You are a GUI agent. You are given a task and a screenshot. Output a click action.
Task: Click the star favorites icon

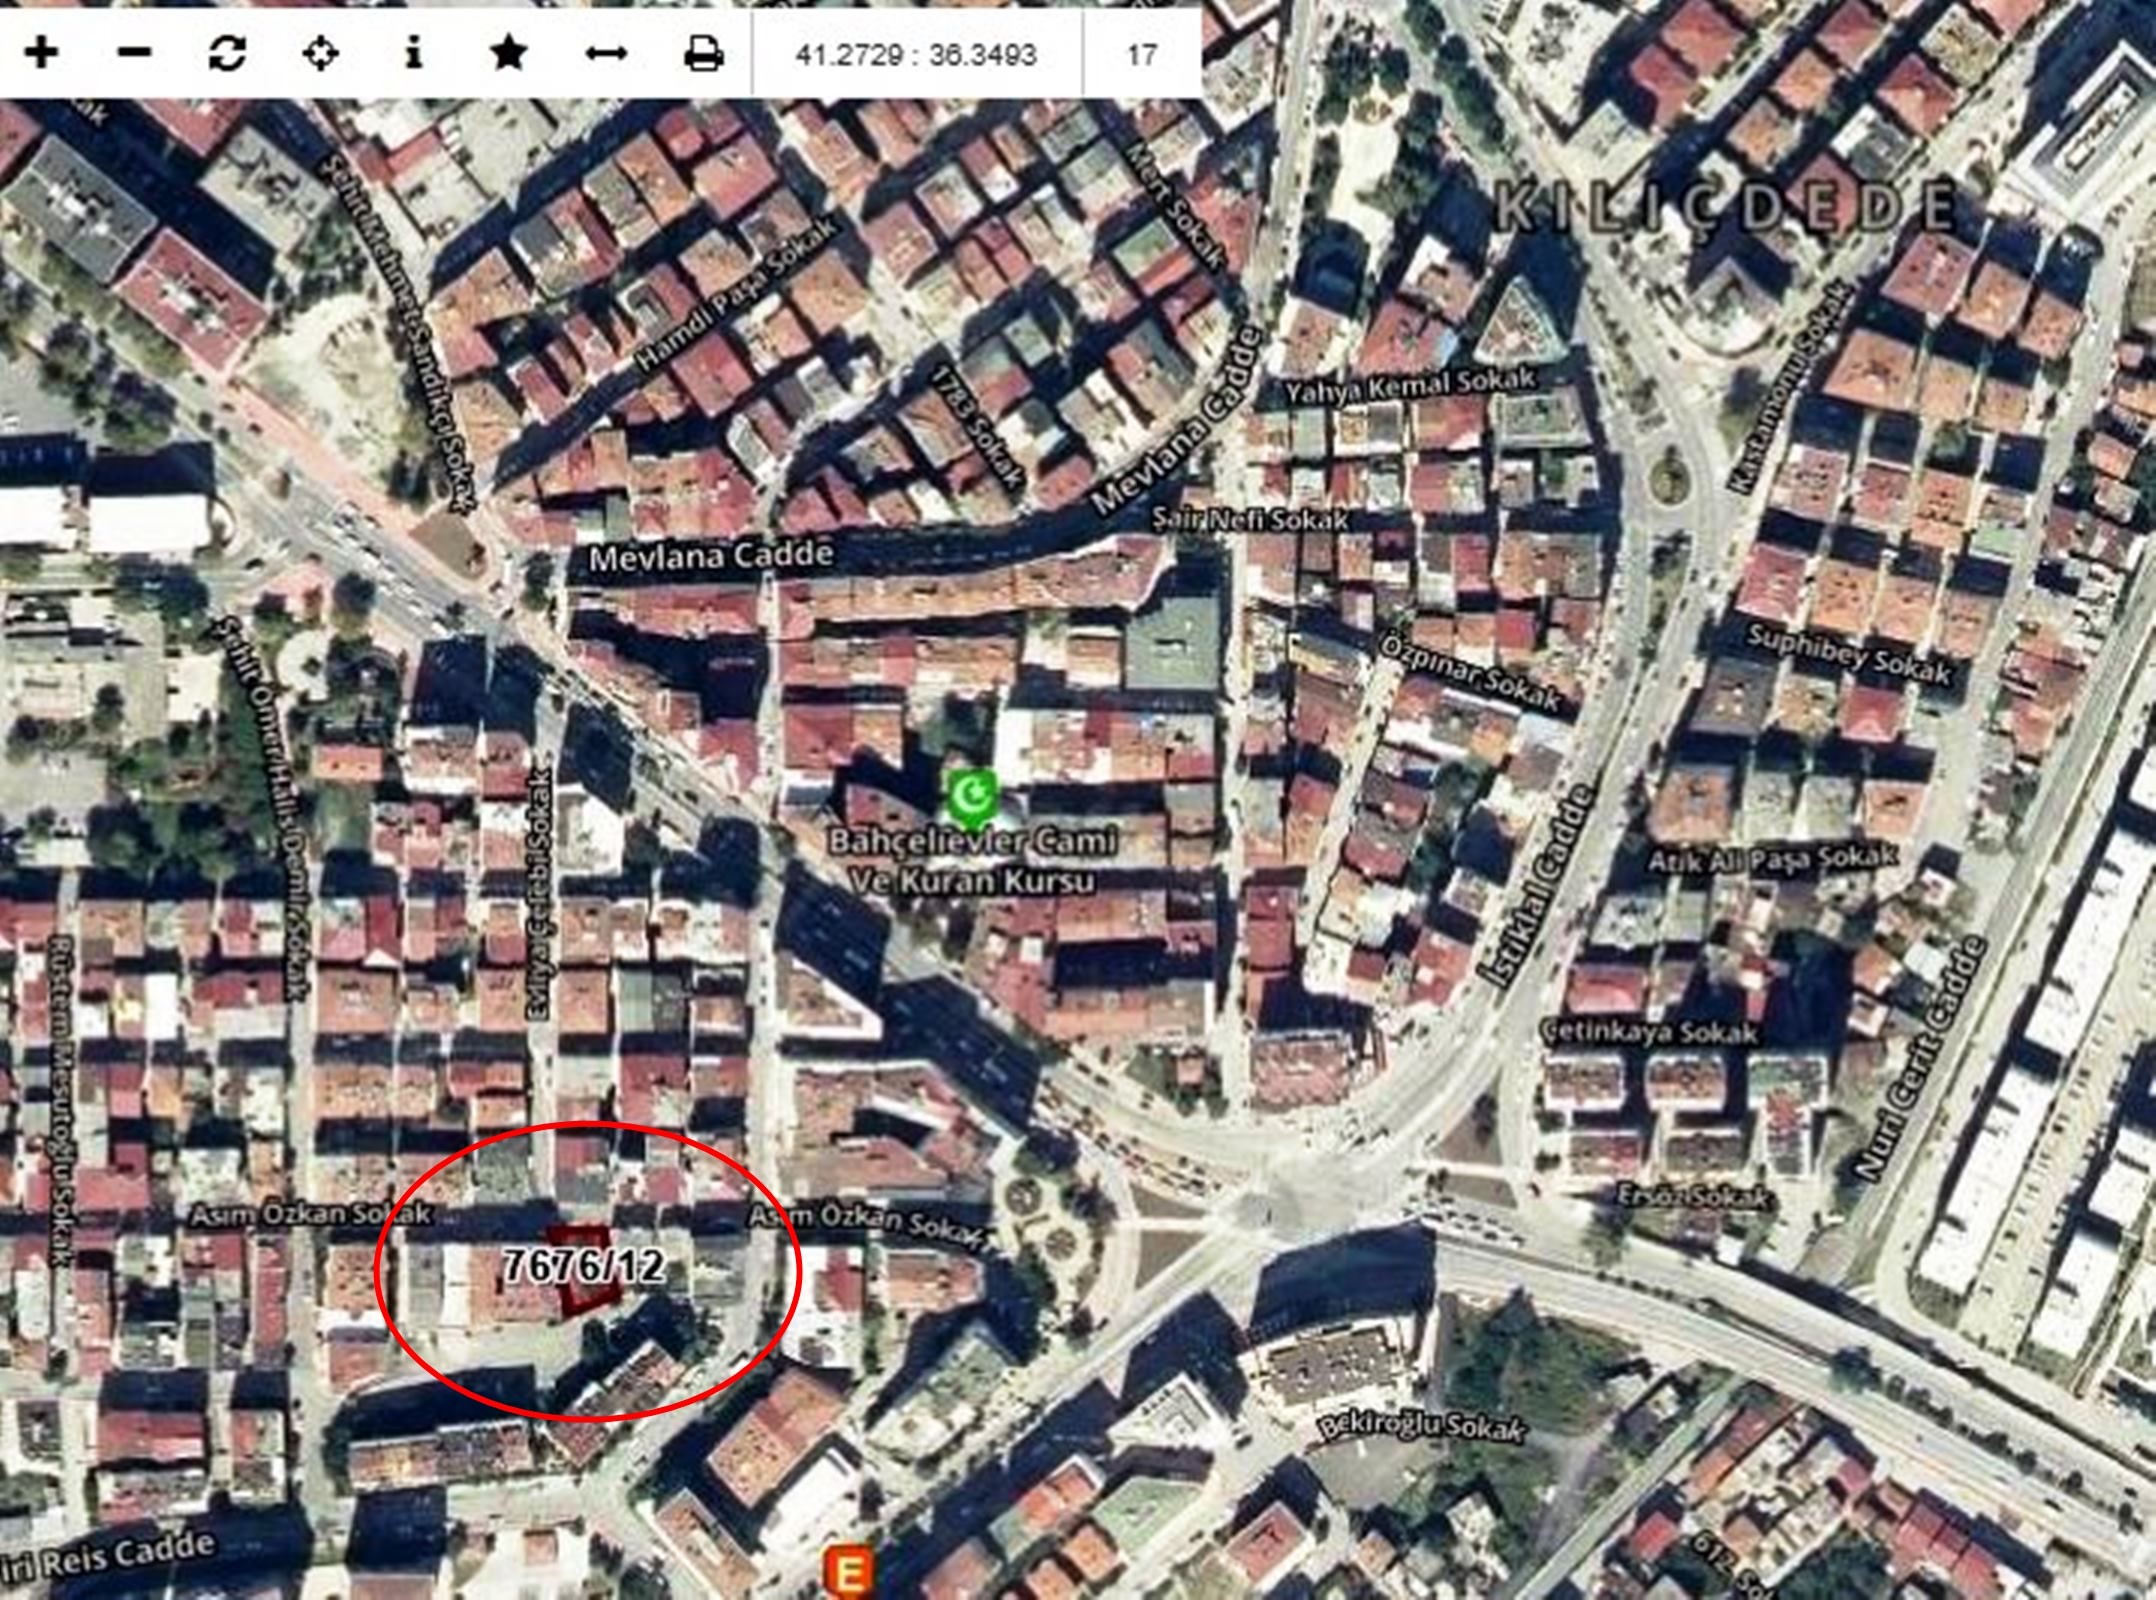[509, 53]
